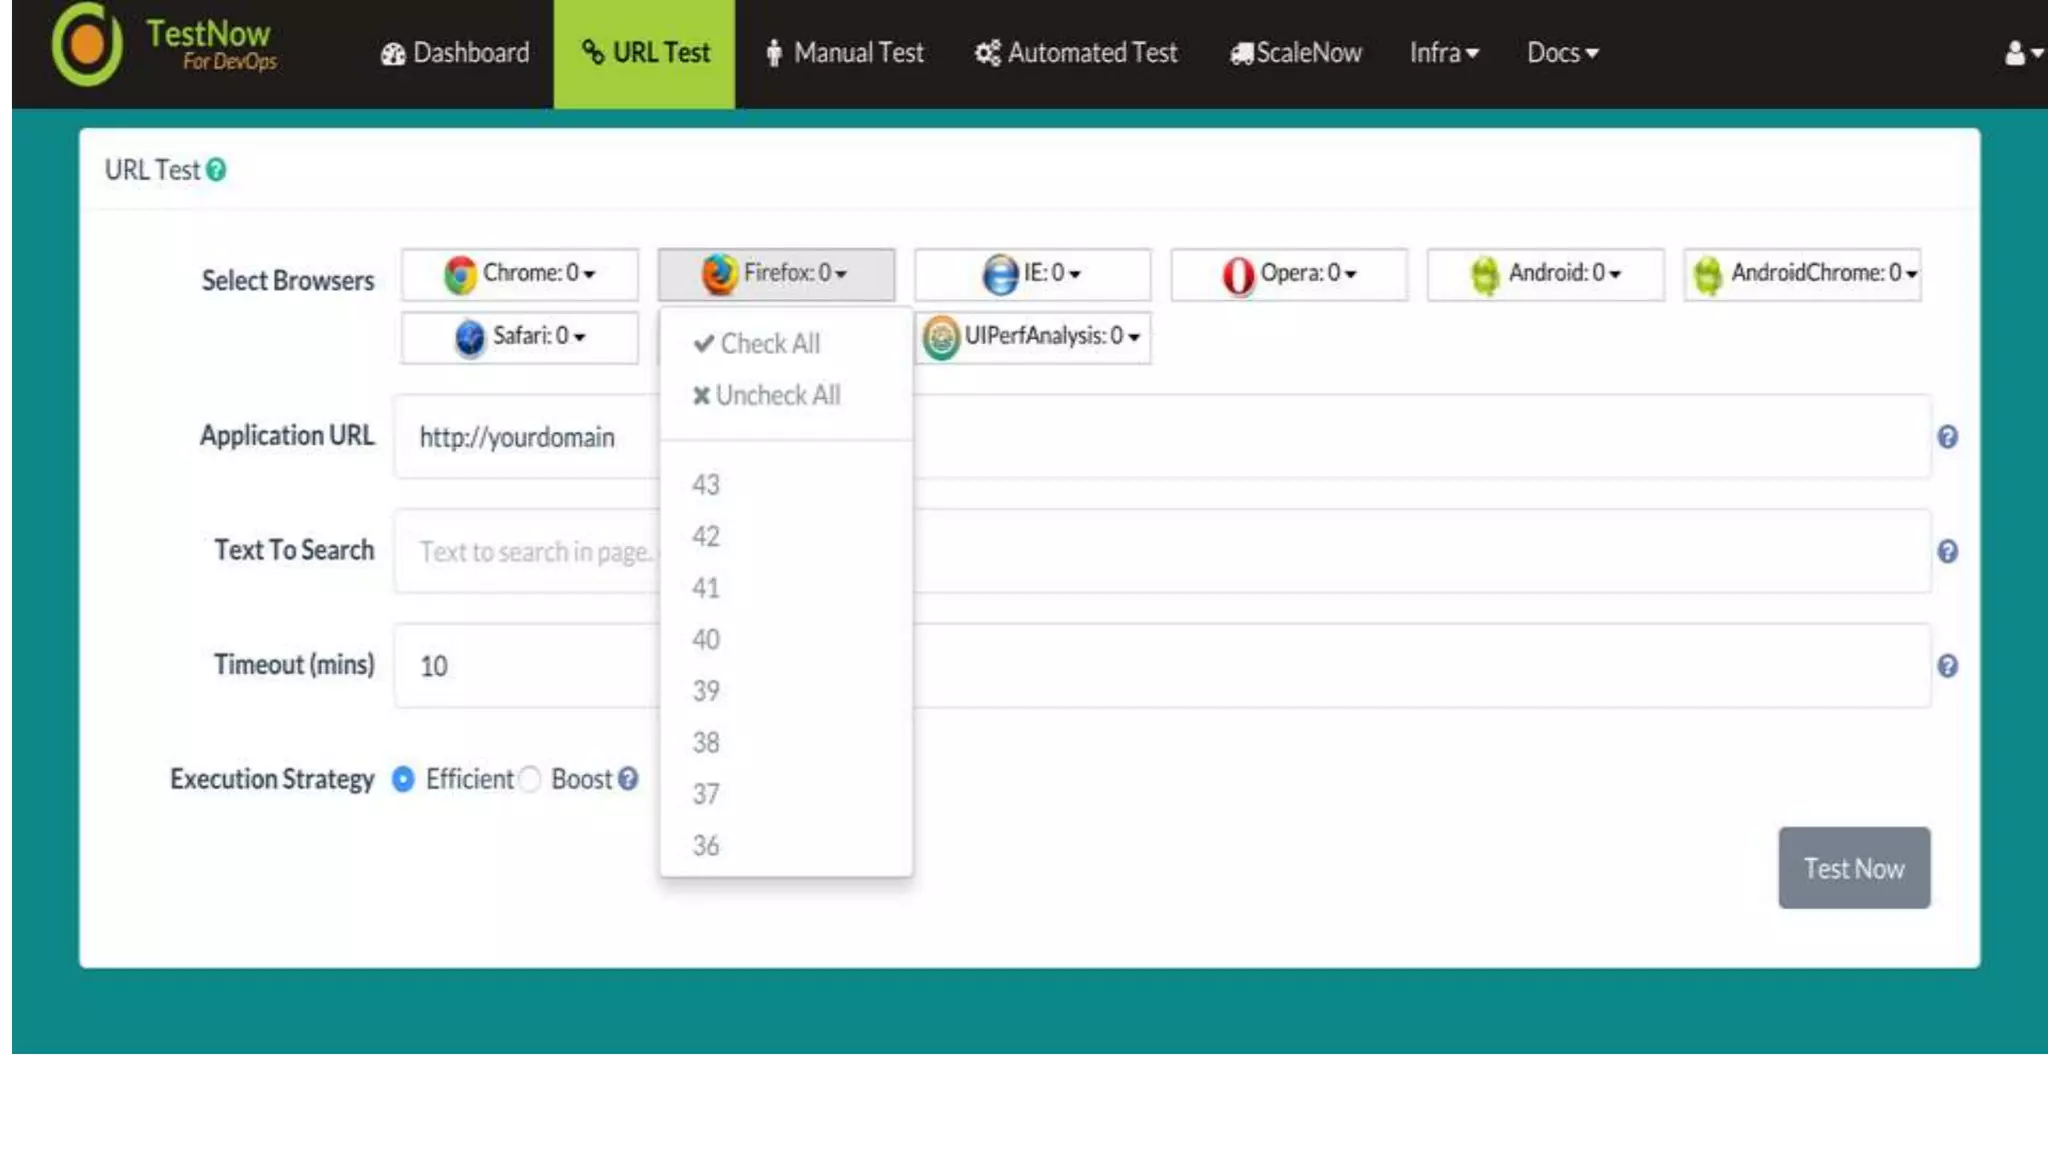2048x1152 pixels.
Task: Open the Manual Test tab
Action: coord(845,53)
